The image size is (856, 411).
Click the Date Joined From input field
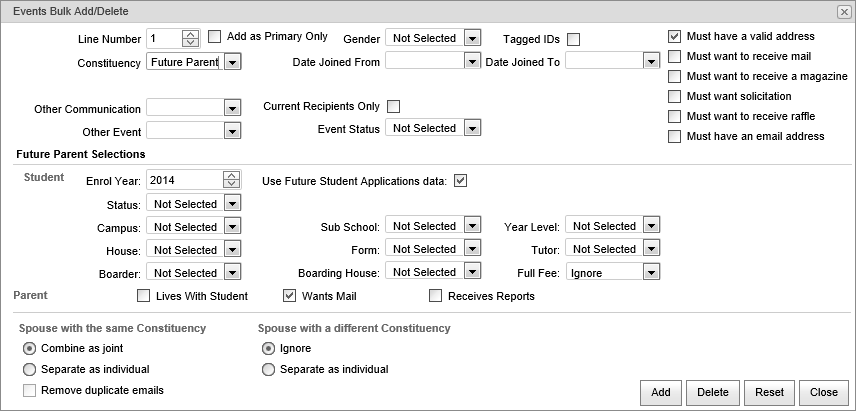tap(425, 61)
